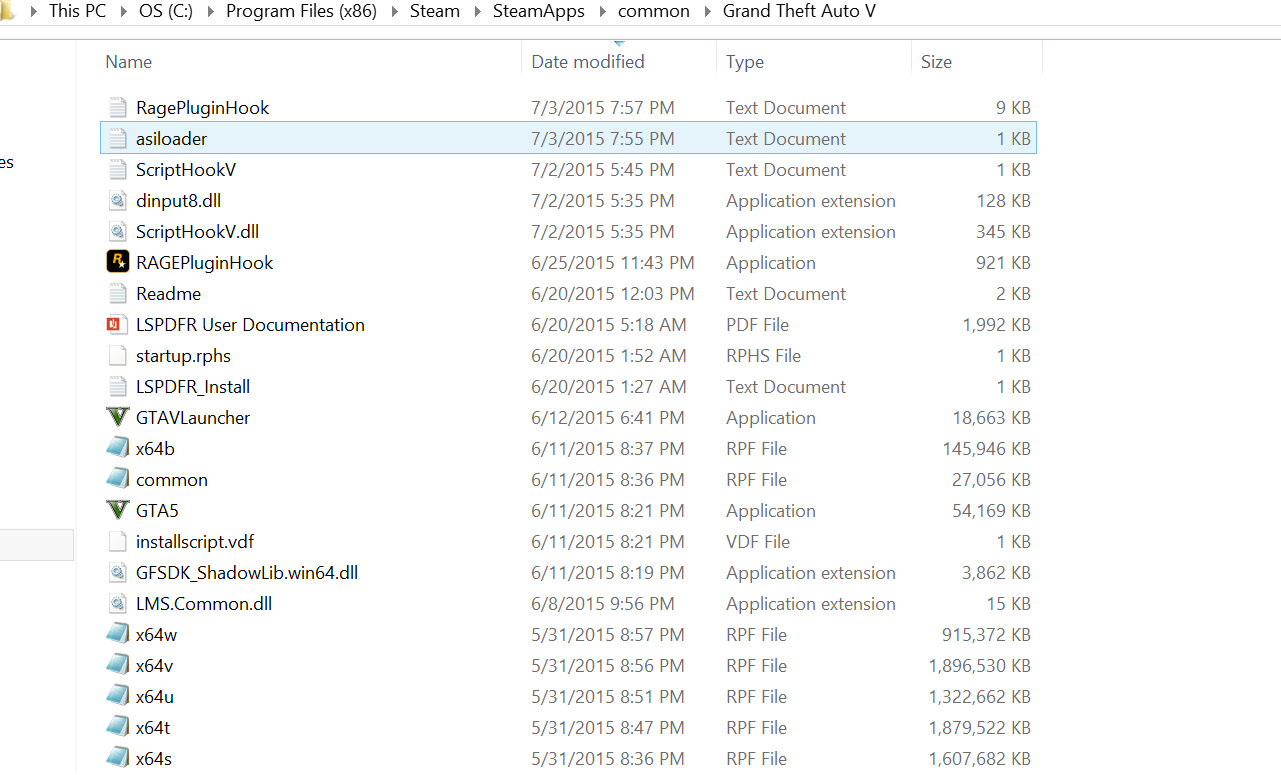Expand breadcrumb arrow after SteamApps
The width and height of the screenshot is (1281, 775).
click(x=602, y=12)
